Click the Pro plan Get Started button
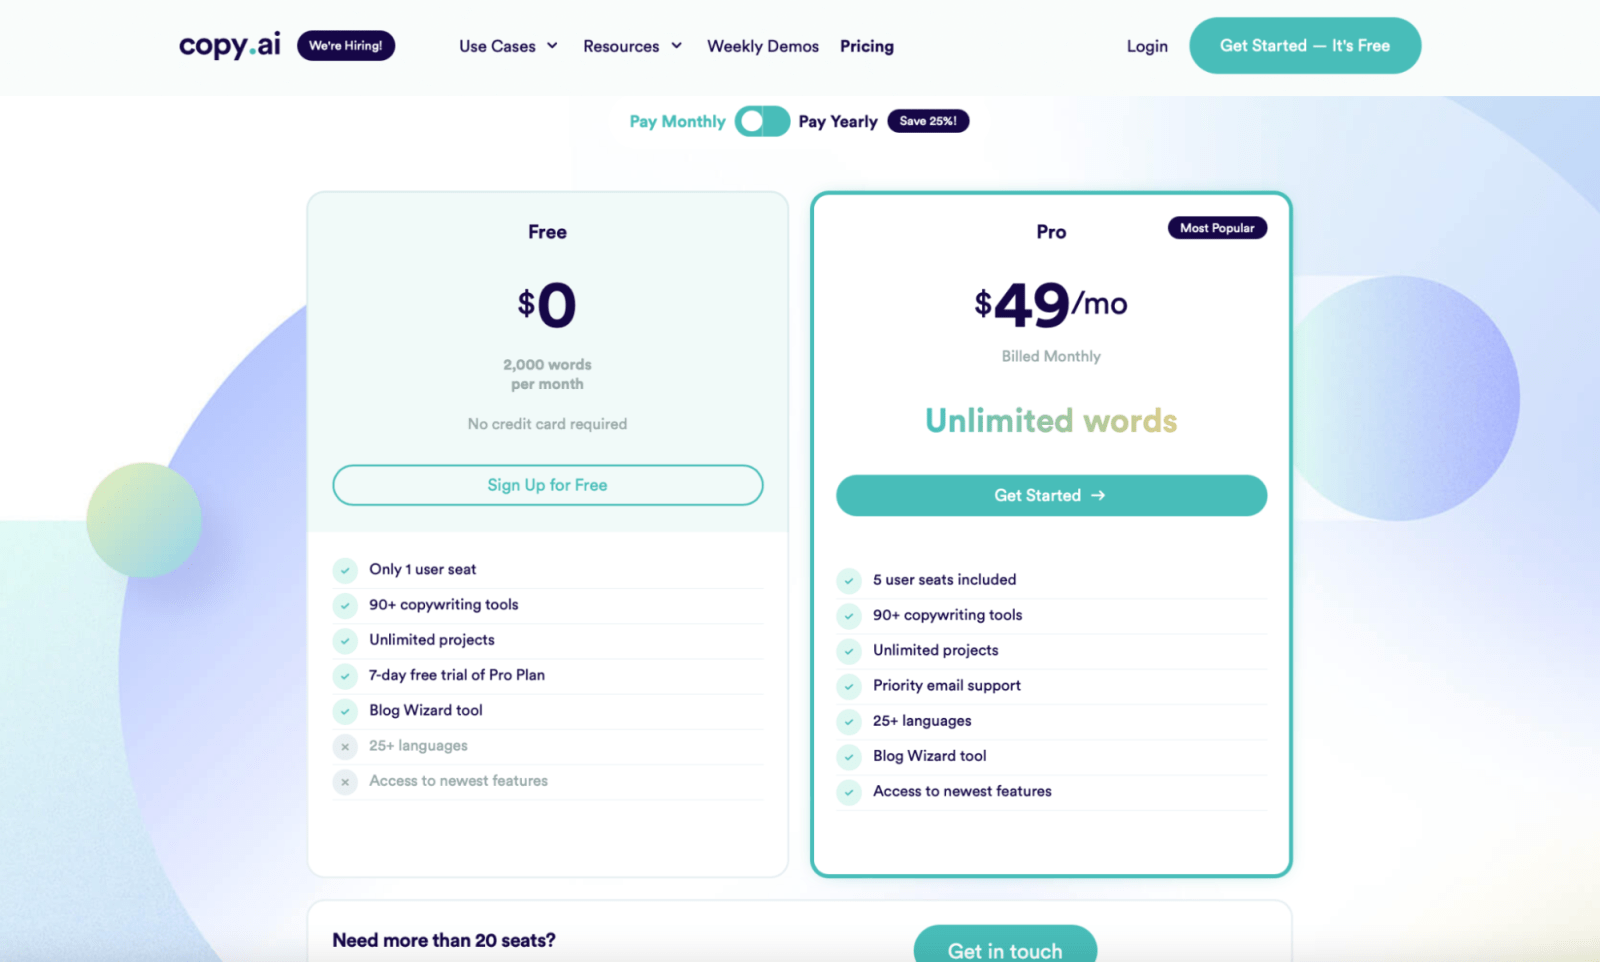Viewport: 1600px width, 962px height. (x=1051, y=495)
